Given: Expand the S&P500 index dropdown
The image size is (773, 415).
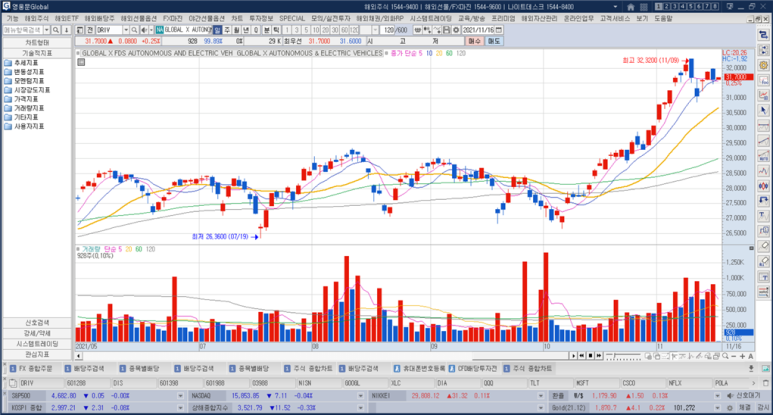Looking at the screenshot, I should [180, 396].
